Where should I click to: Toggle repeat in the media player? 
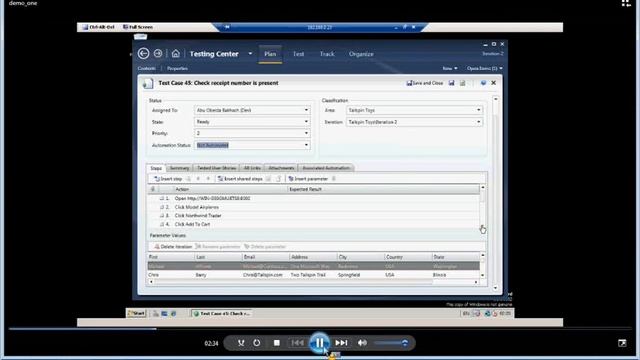click(x=256, y=343)
